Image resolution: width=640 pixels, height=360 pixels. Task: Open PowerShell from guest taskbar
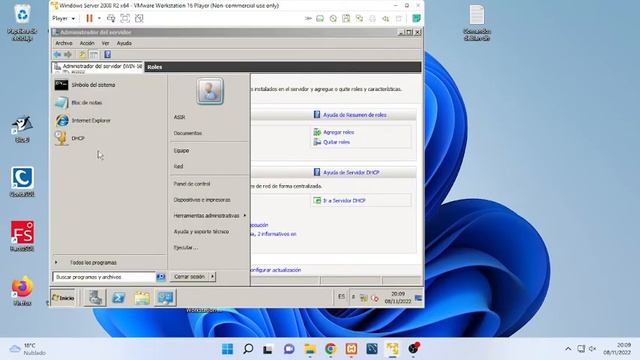[119, 298]
